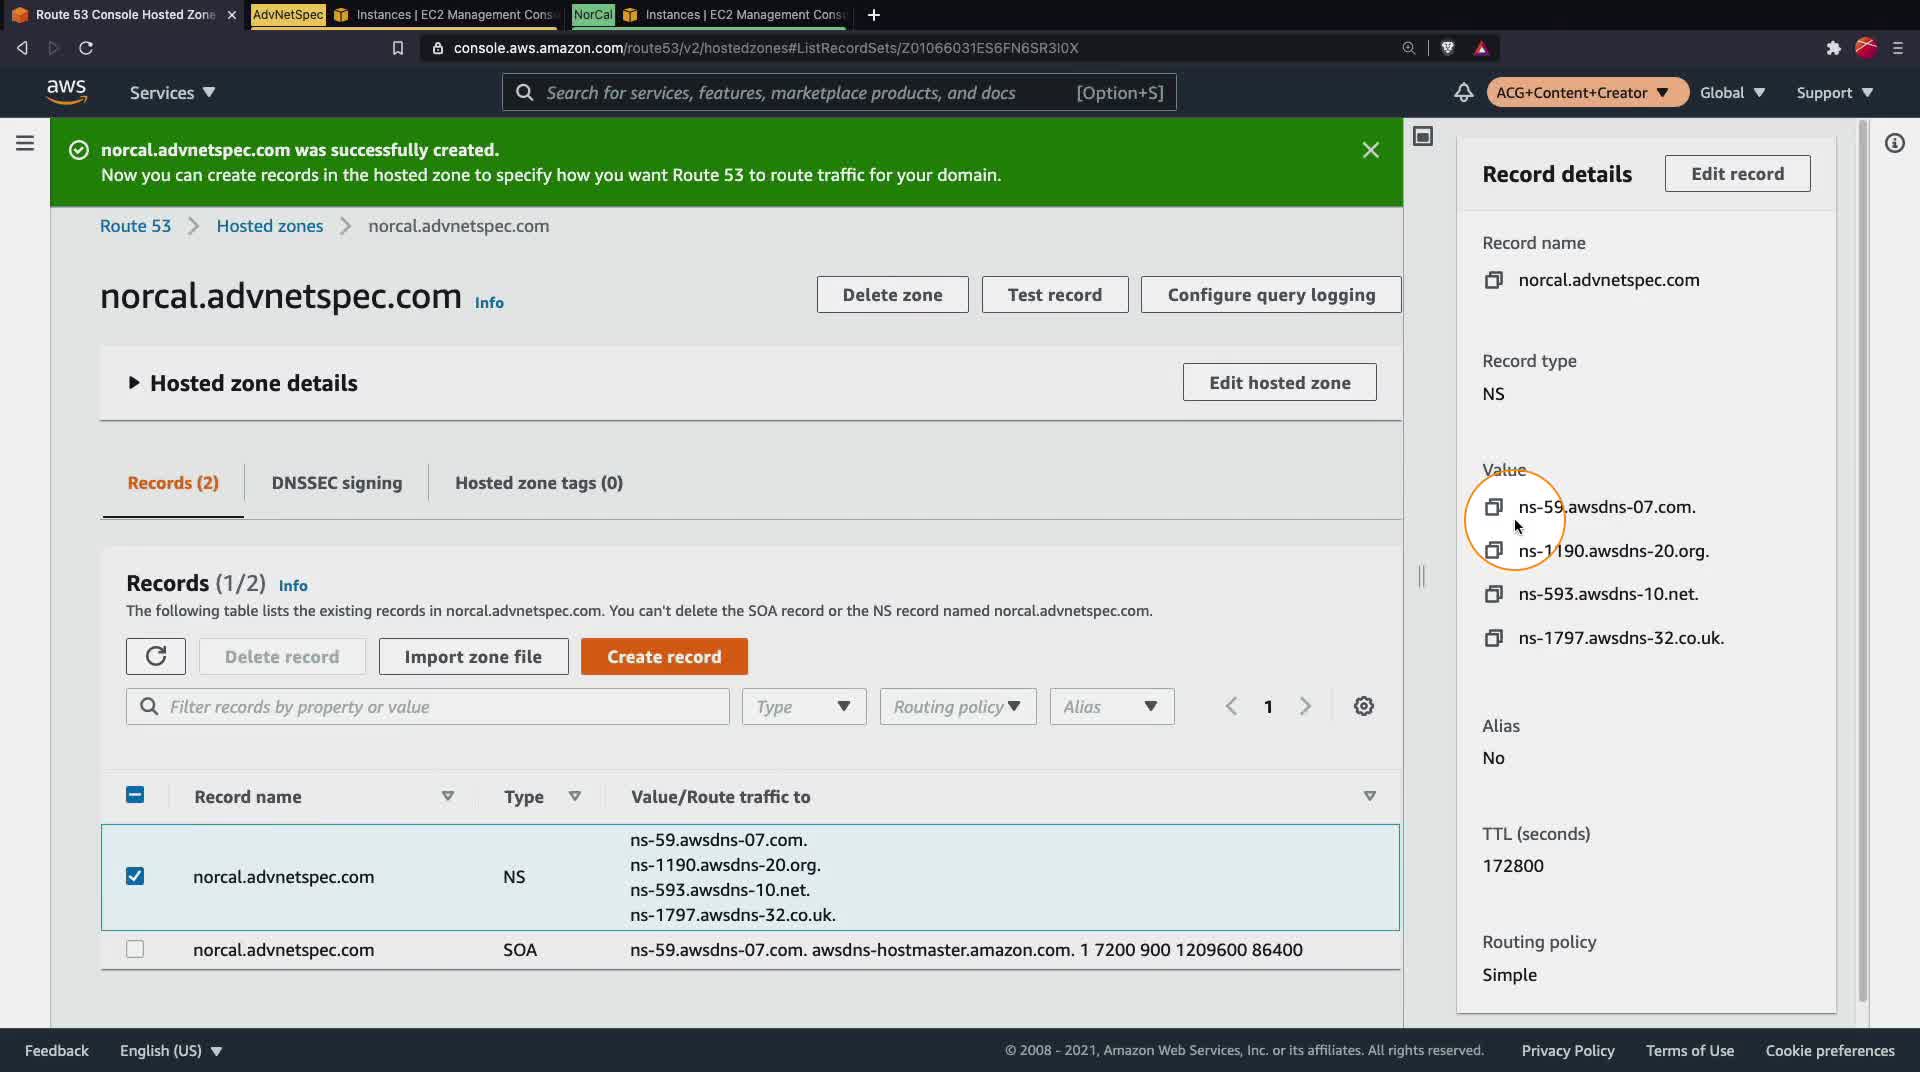Open Brave shields icon

[x=1447, y=48]
